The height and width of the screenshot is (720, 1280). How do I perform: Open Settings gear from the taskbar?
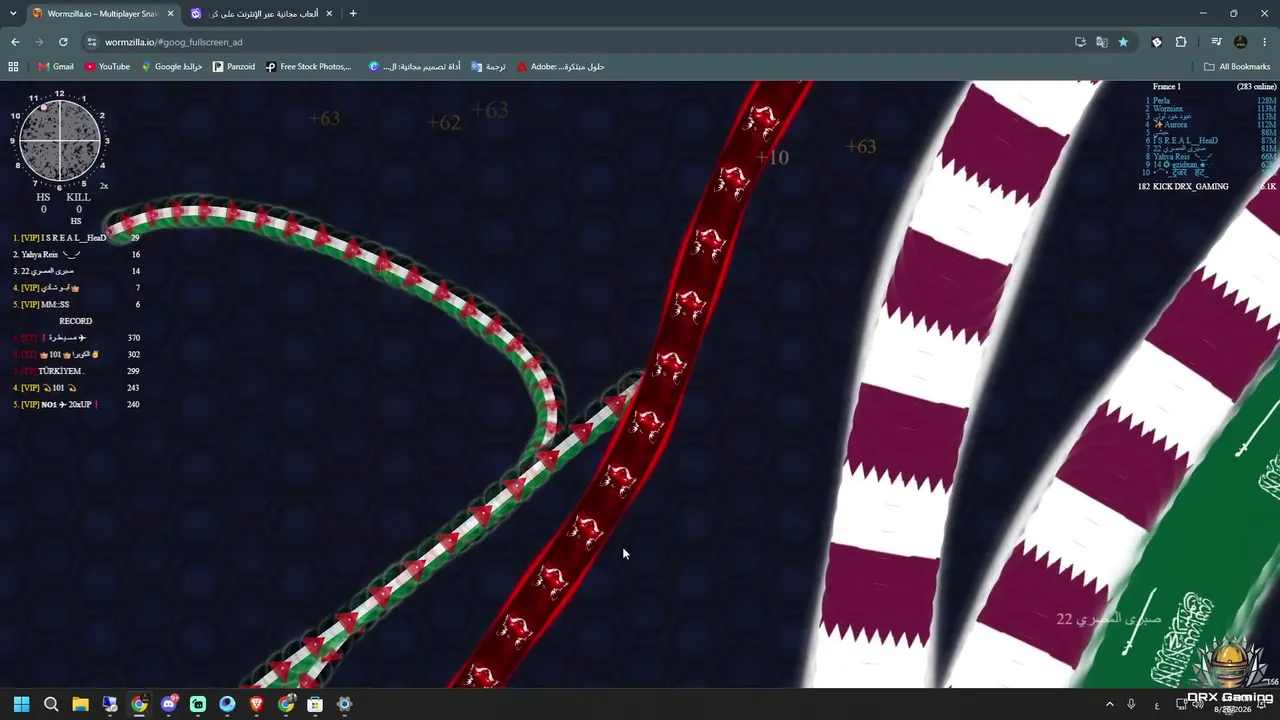[345, 704]
